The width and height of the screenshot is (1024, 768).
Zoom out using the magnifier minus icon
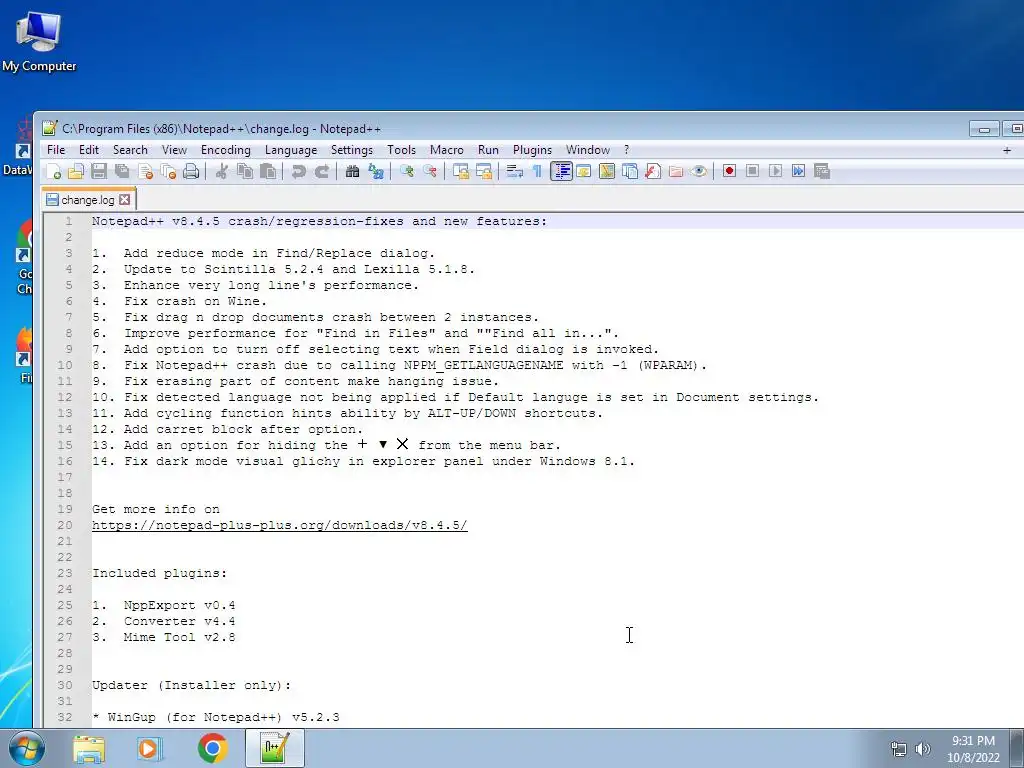(430, 171)
